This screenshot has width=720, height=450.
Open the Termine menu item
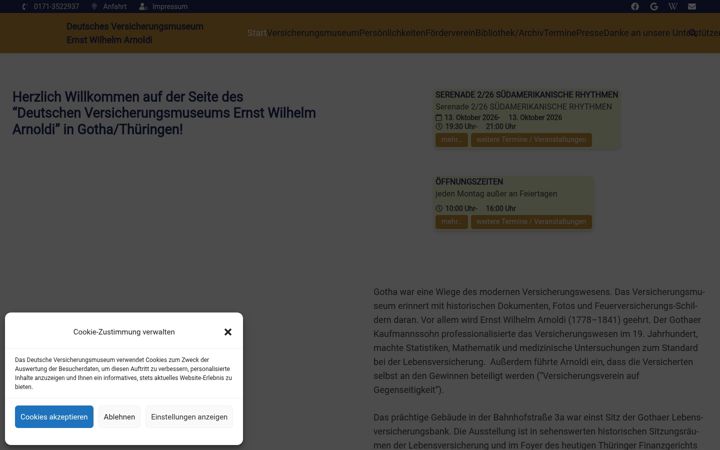coord(560,33)
